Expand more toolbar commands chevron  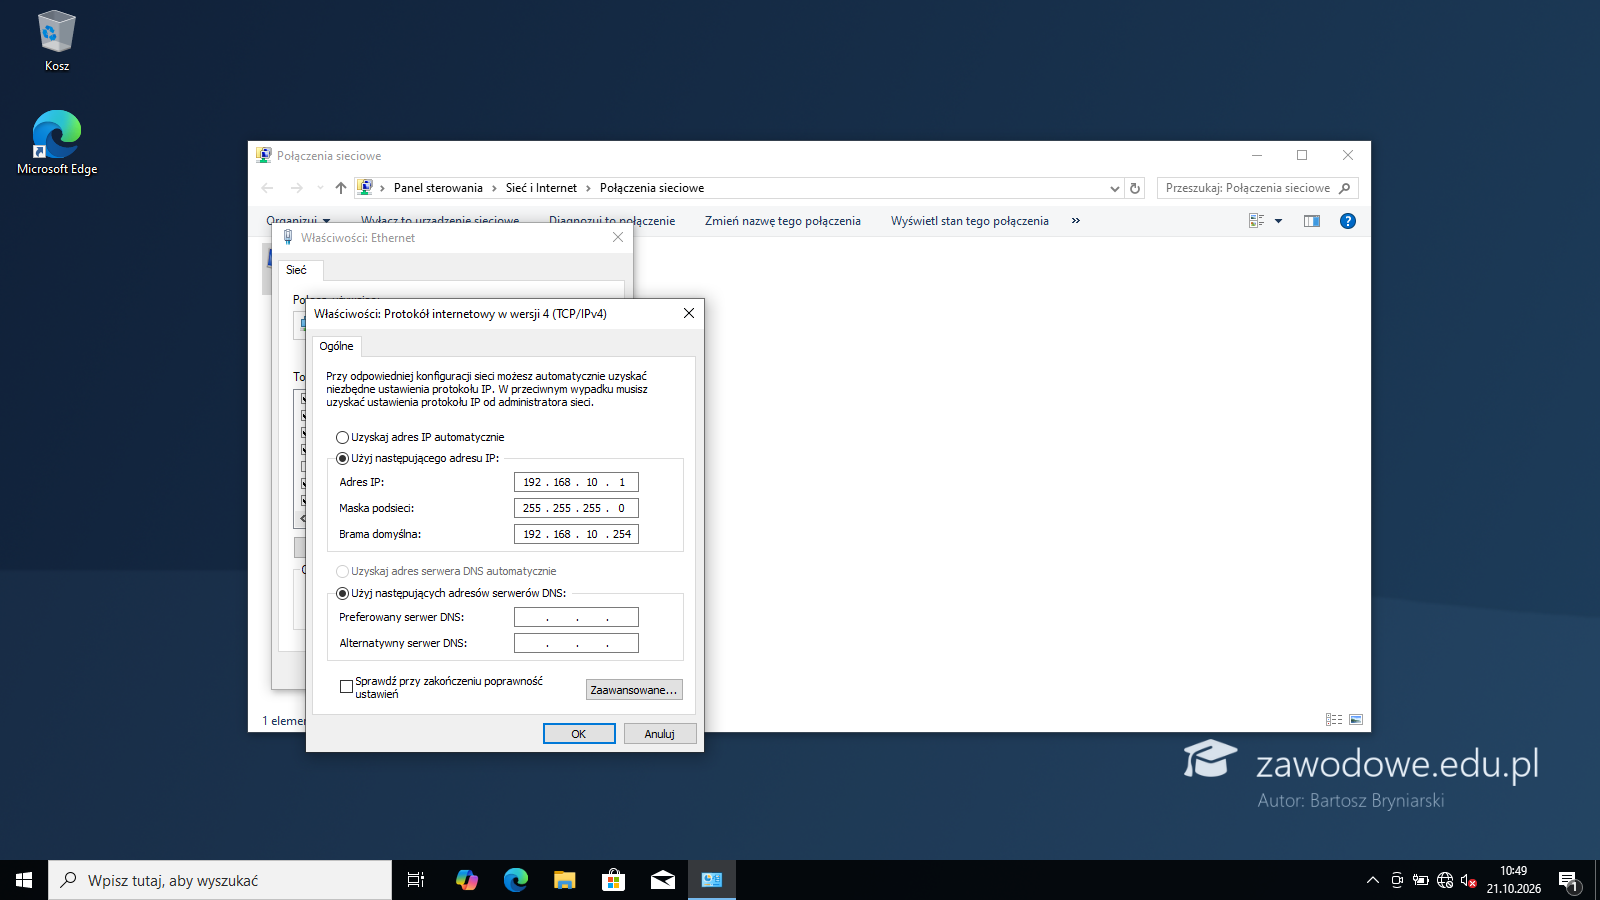[x=1076, y=221]
